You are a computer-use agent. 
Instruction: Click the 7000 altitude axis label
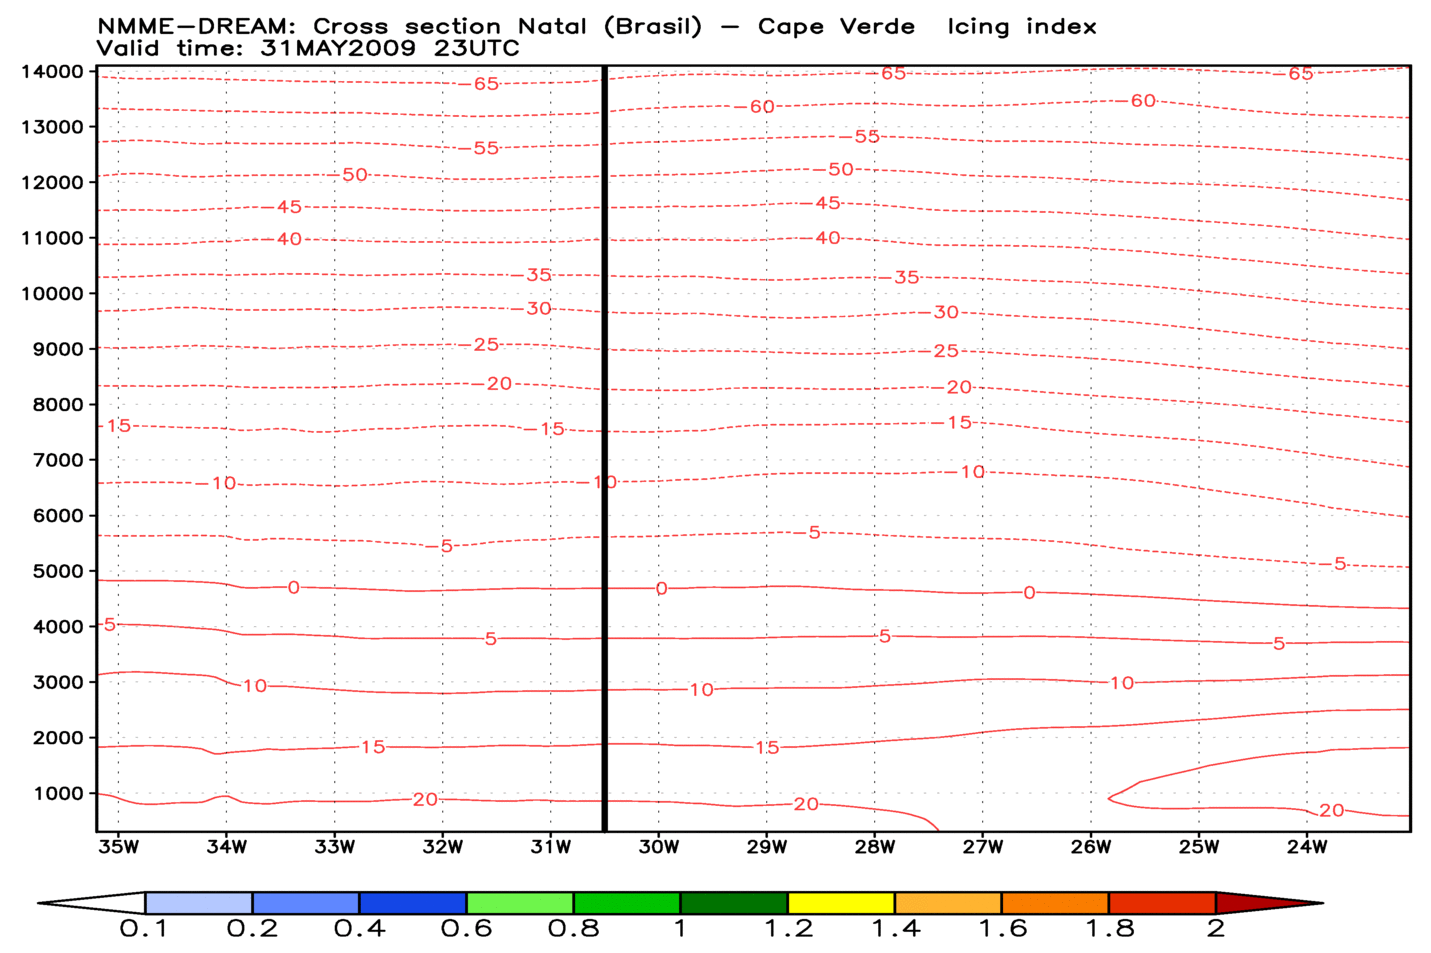[x=58, y=460]
